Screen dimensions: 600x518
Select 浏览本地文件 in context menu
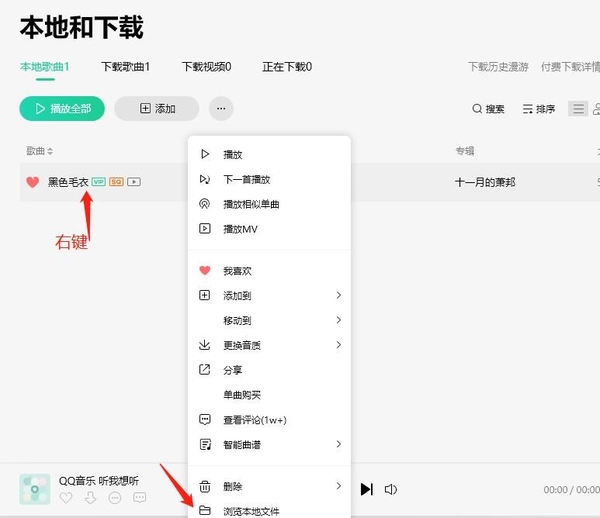pyautogui.click(x=250, y=511)
